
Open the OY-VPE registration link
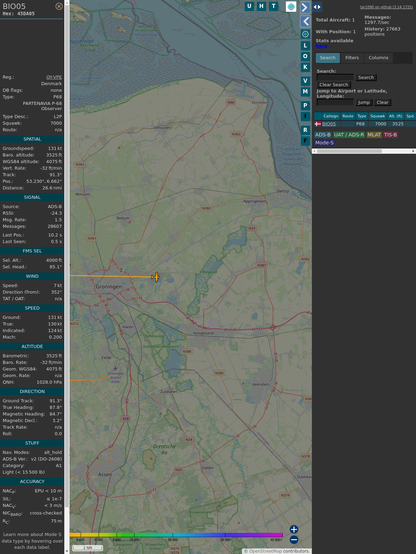(54, 77)
